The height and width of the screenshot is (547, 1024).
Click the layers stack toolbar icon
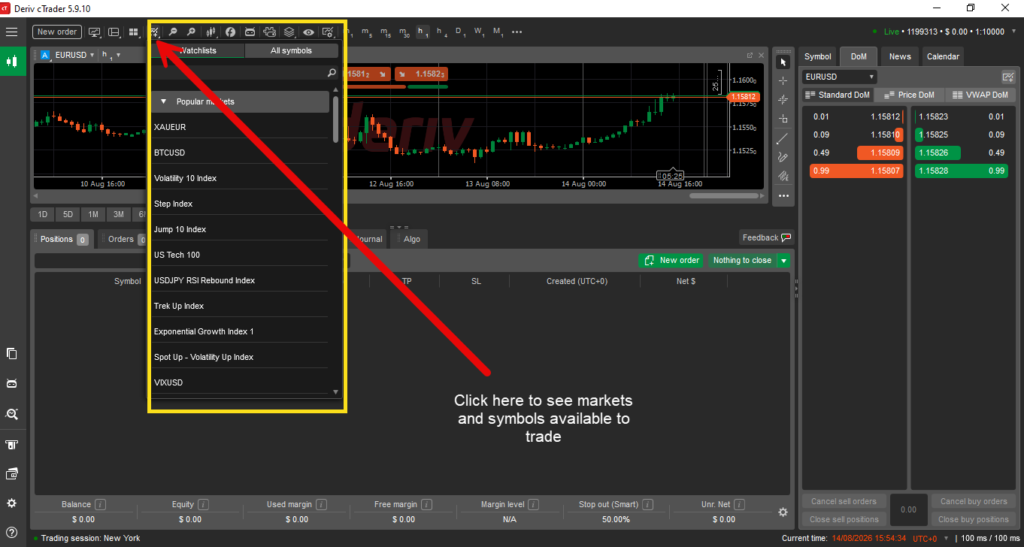pos(289,31)
